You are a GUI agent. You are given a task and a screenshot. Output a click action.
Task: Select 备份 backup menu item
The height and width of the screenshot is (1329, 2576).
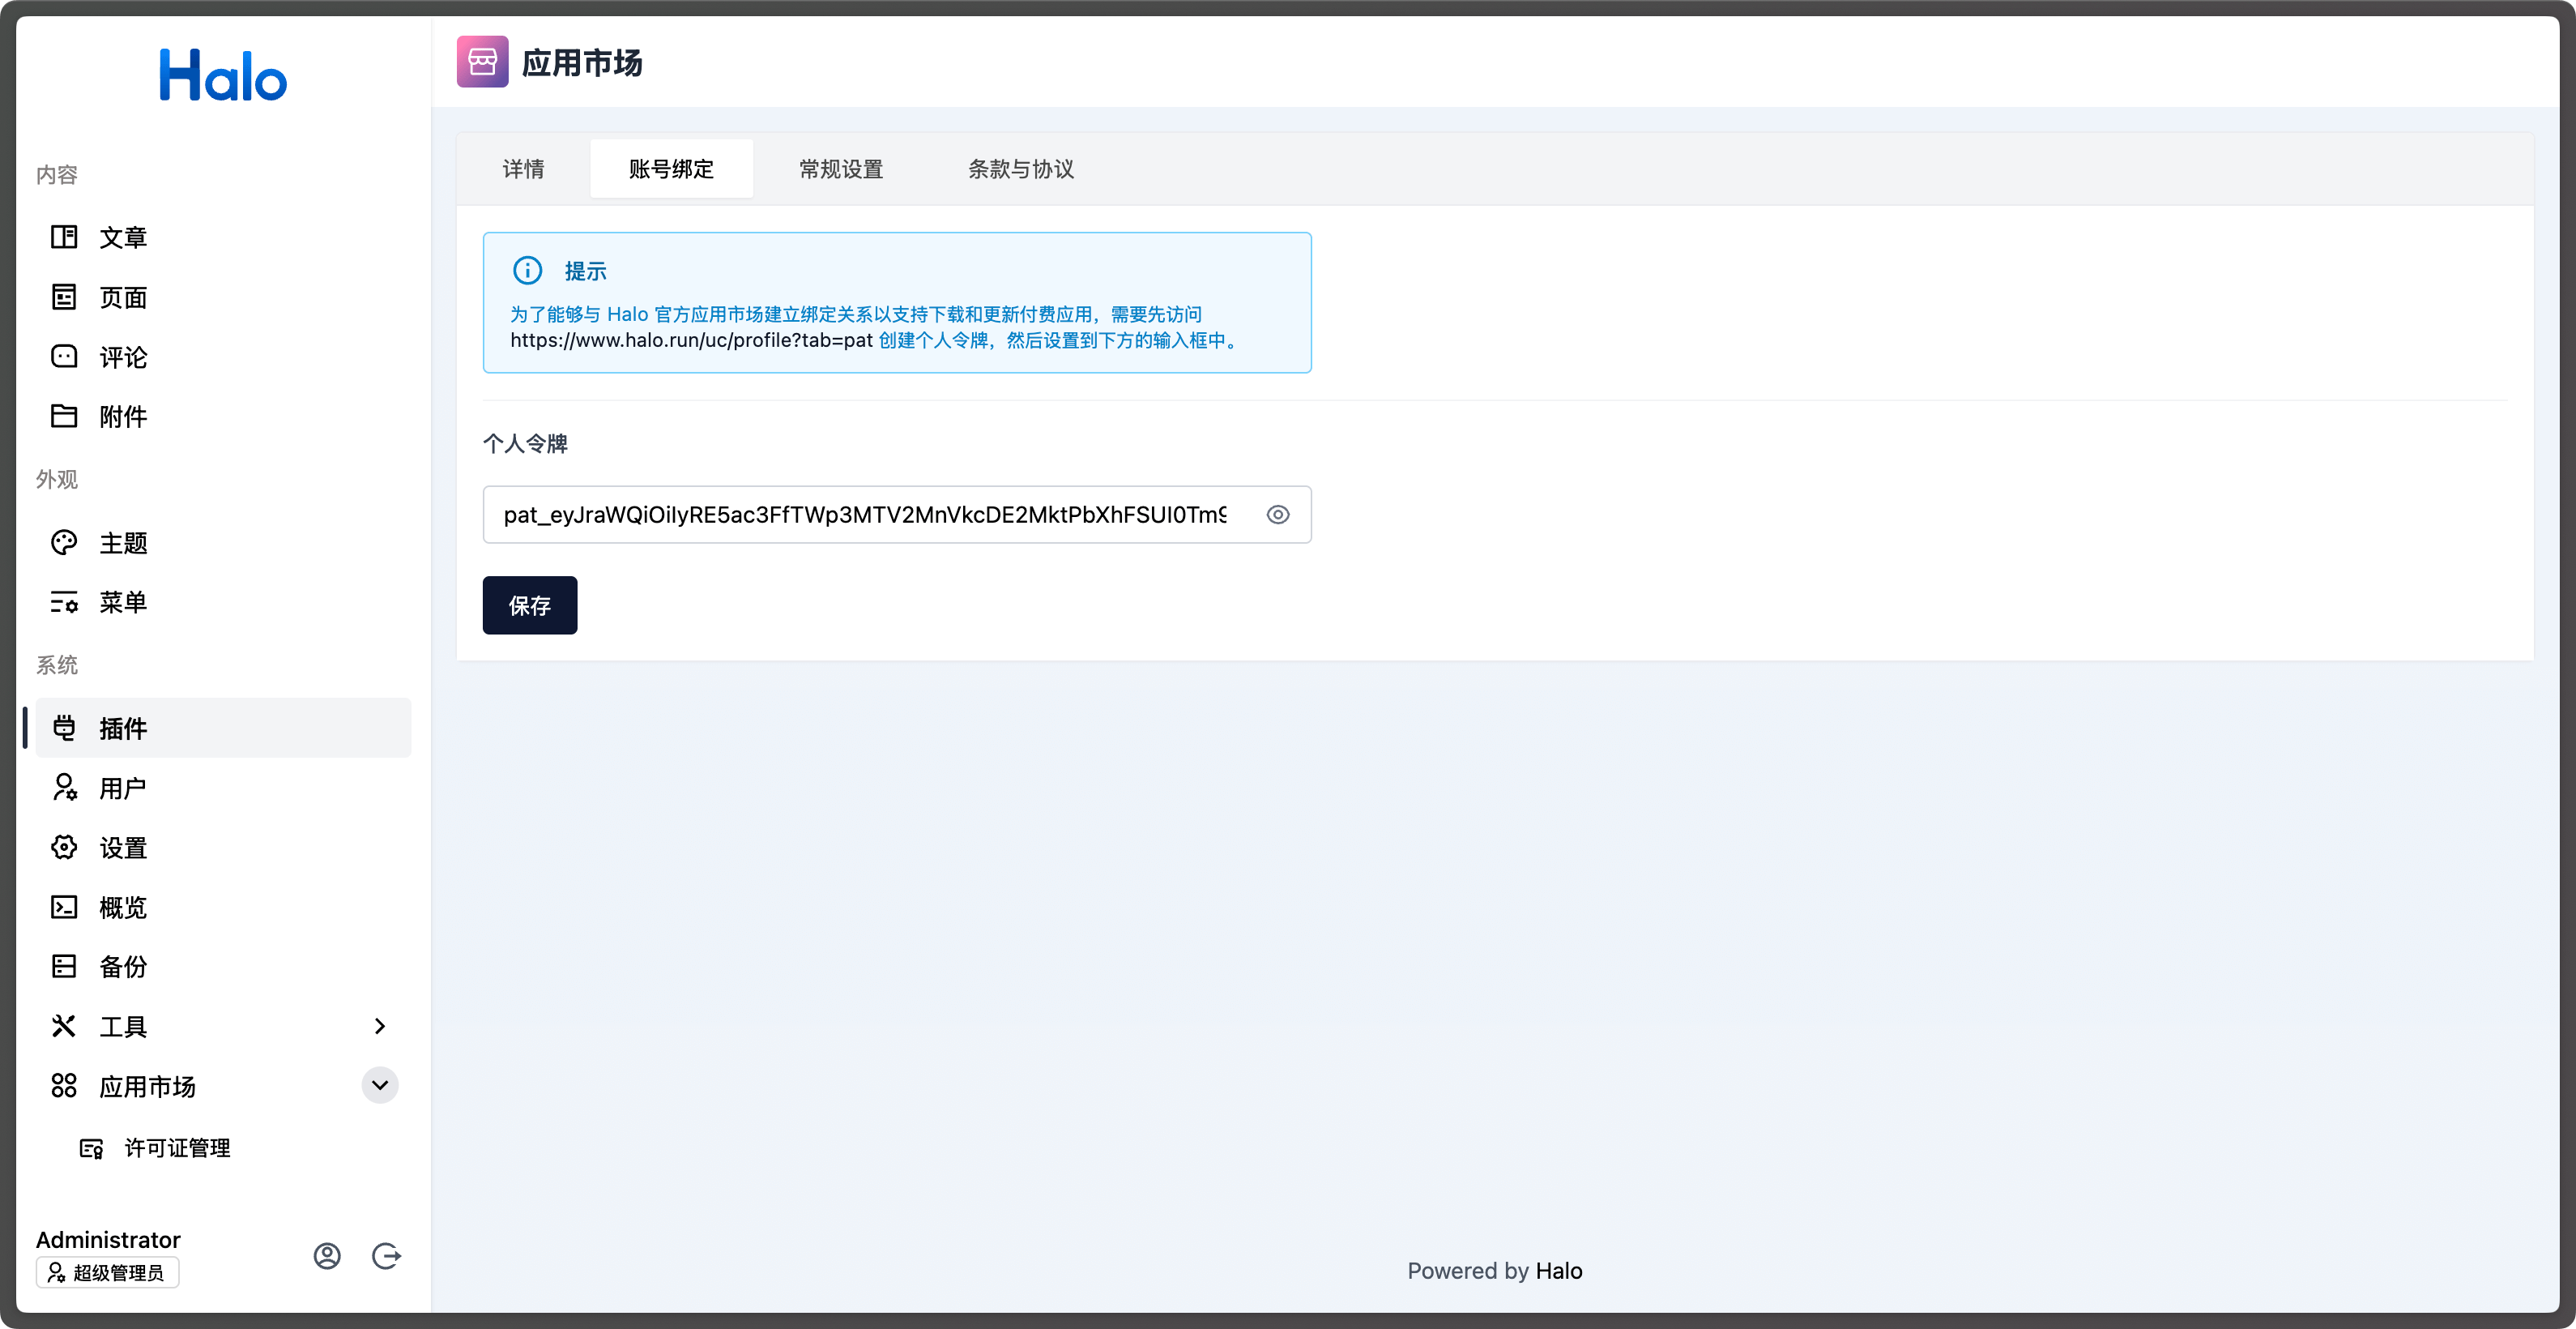coord(122,967)
